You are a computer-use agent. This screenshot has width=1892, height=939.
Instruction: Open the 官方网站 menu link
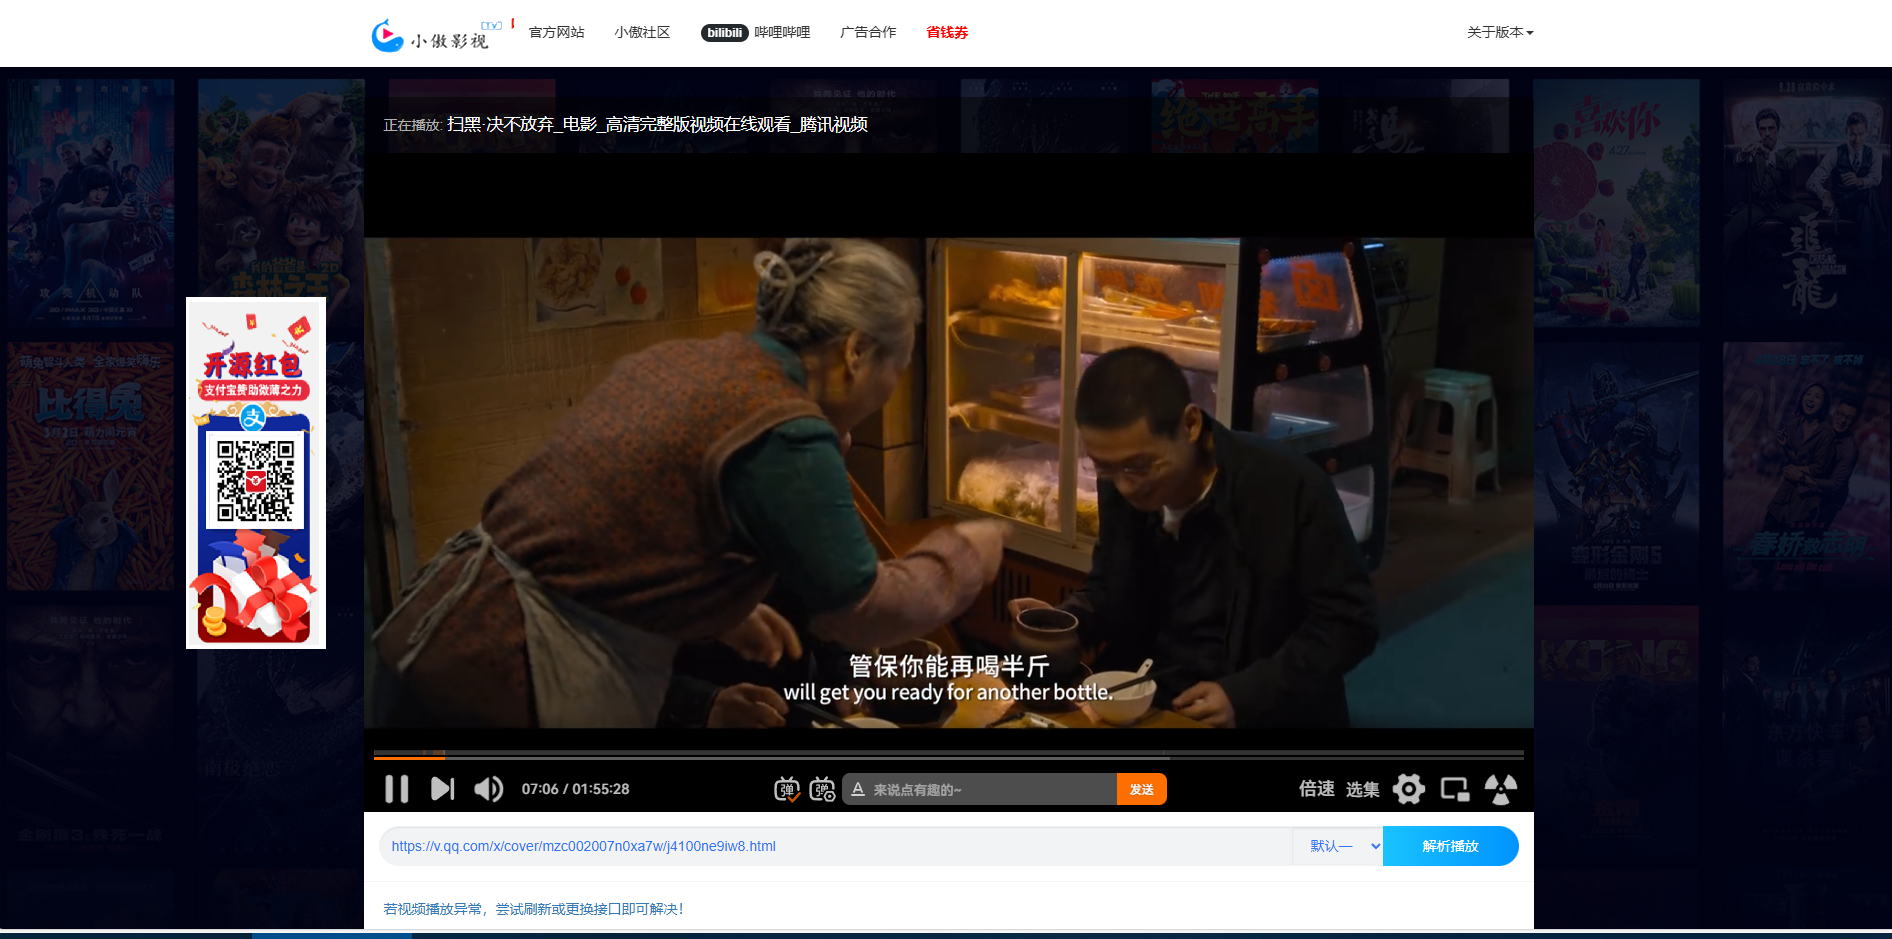pyautogui.click(x=557, y=32)
